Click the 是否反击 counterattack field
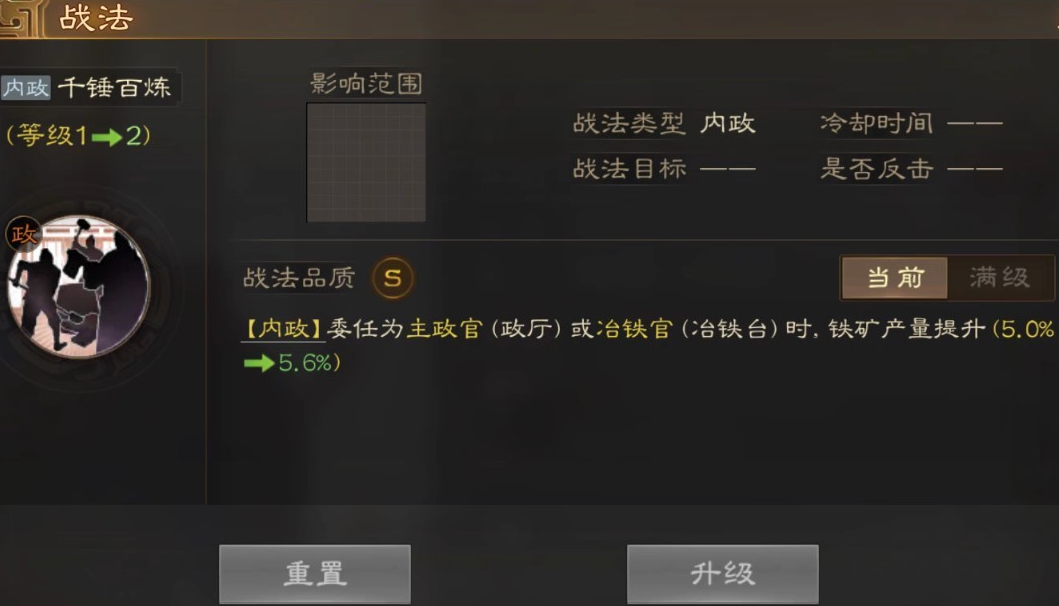Screen dimensions: 1059x606 (x=910, y=169)
